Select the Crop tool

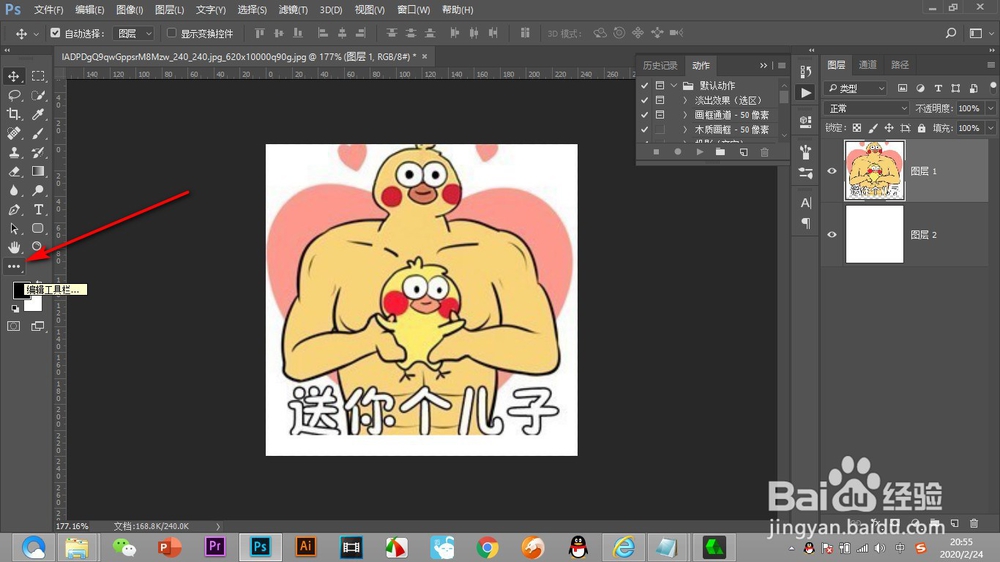[x=13, y=114]
